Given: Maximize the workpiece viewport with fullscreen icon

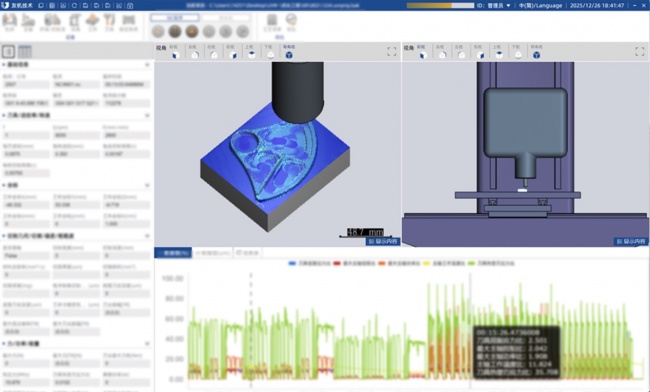Looking at the screenshot, I should [392, 51].
